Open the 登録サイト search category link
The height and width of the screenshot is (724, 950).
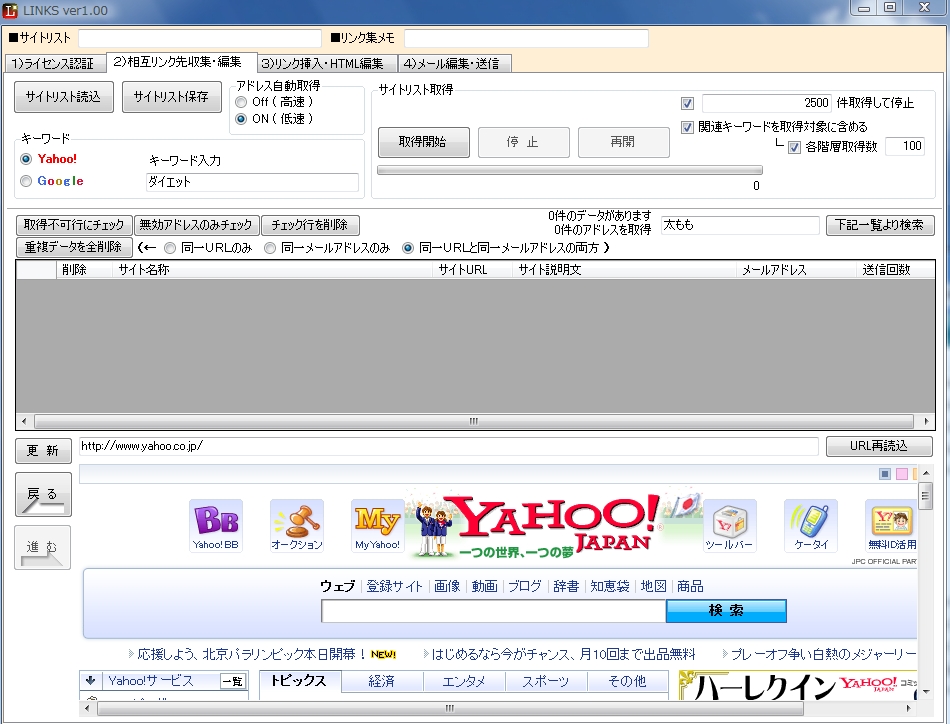[x=394, y=586]
